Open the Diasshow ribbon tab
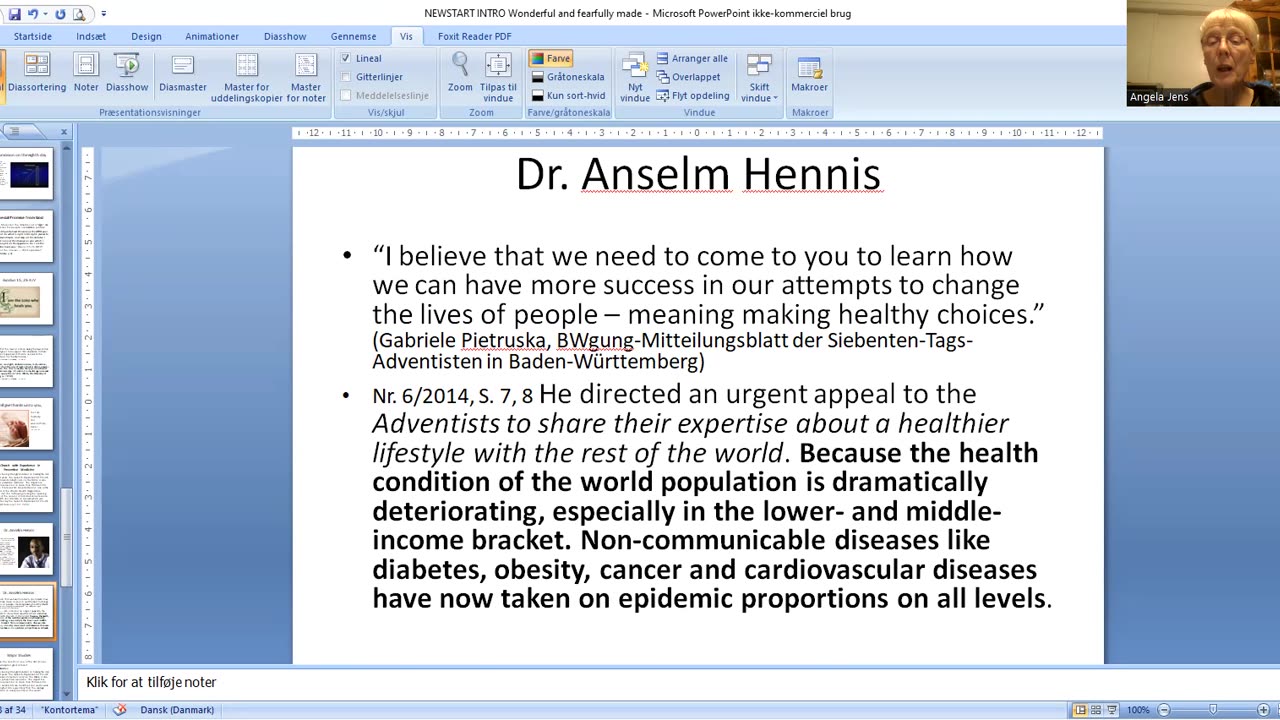This screenshot has width=1280, height=720. click(285, 36)
